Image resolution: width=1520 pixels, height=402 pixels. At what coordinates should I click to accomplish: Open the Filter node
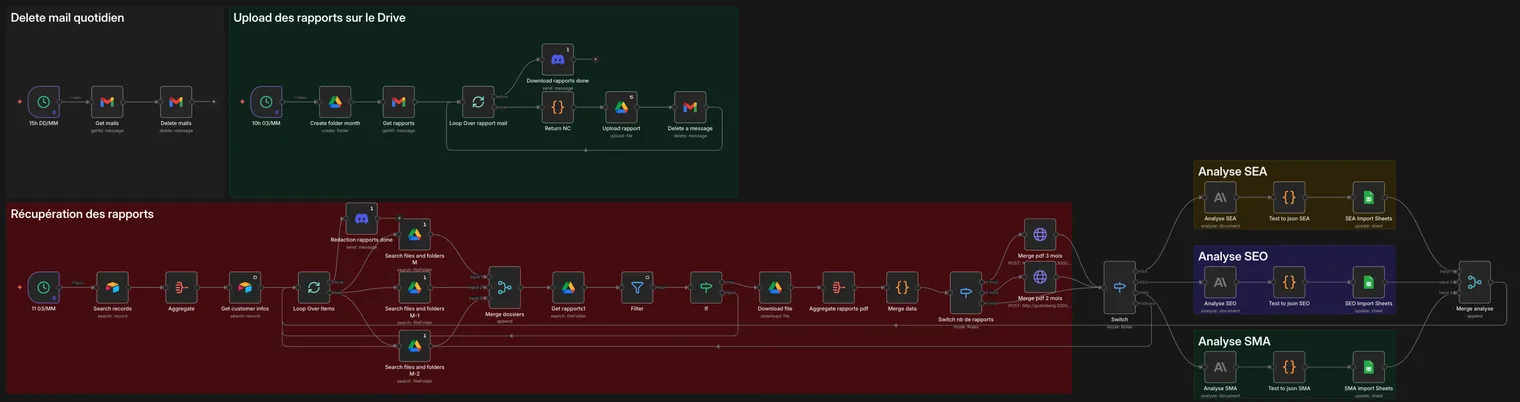coord(637,287)
